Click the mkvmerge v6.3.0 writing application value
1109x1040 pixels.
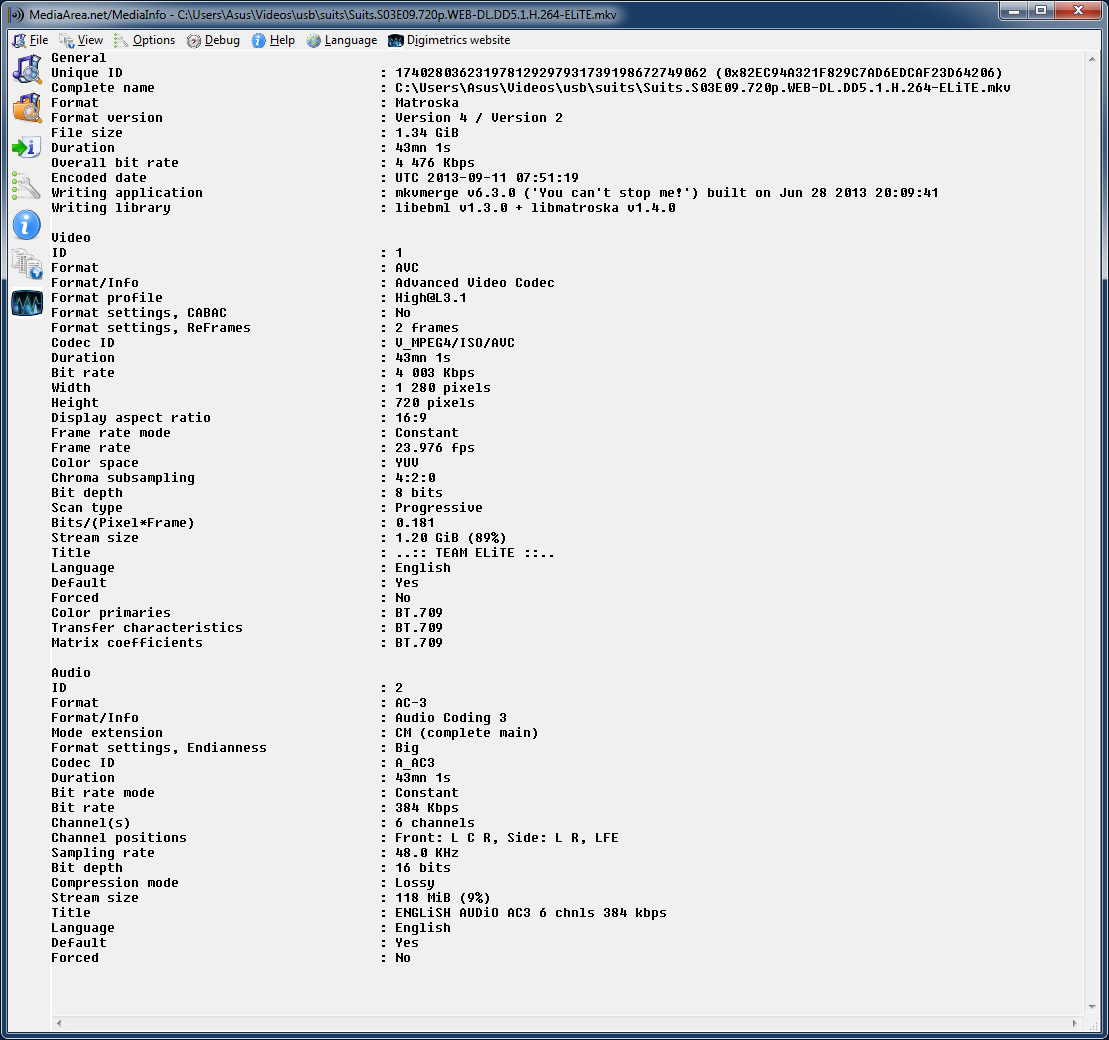tap(666, 192)
